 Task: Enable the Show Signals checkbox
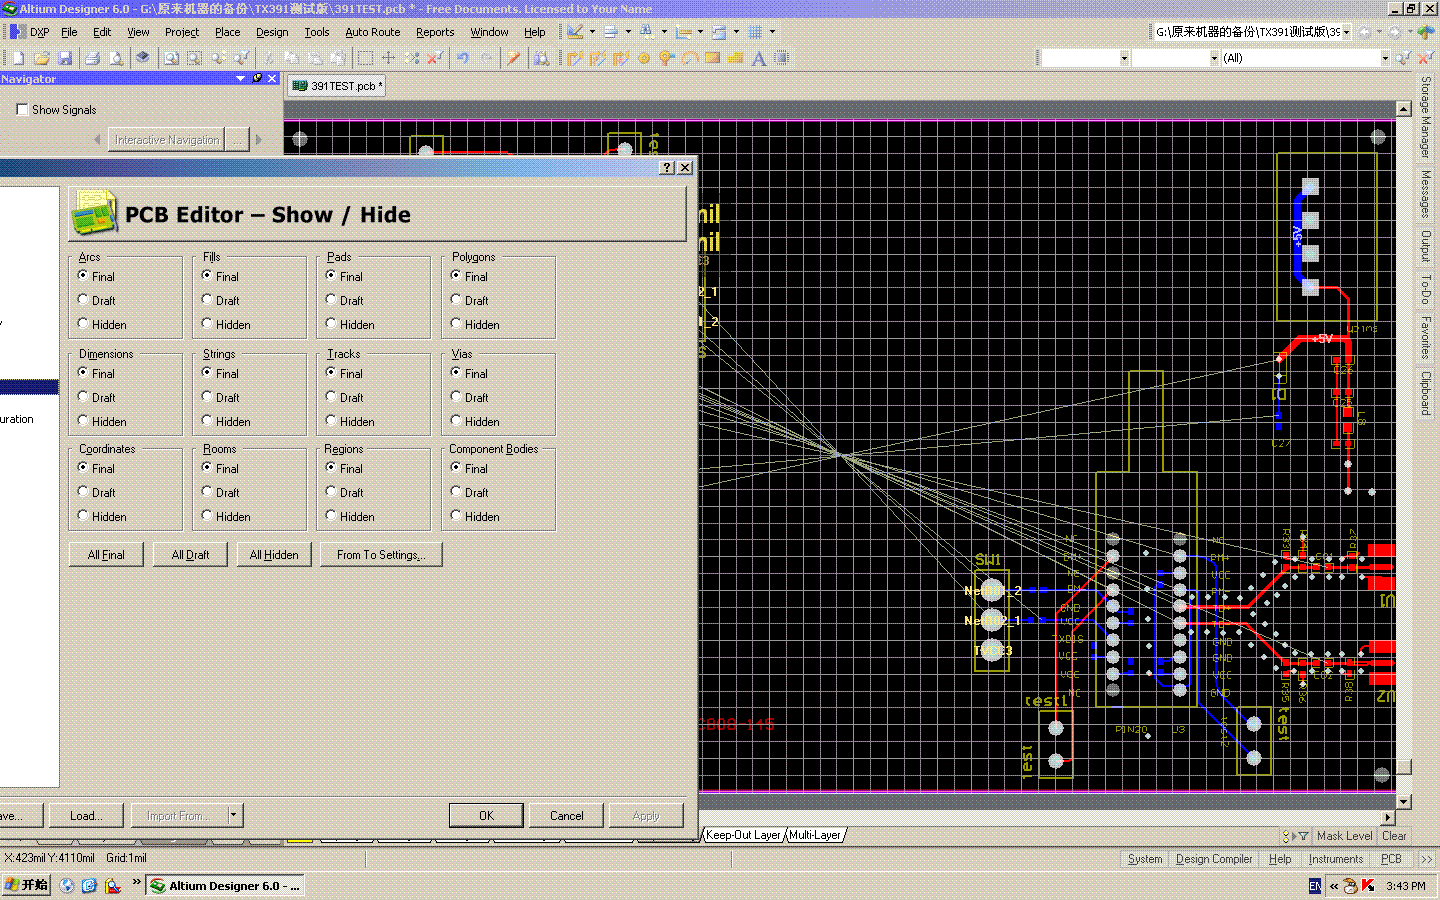(x=22, y=110)
